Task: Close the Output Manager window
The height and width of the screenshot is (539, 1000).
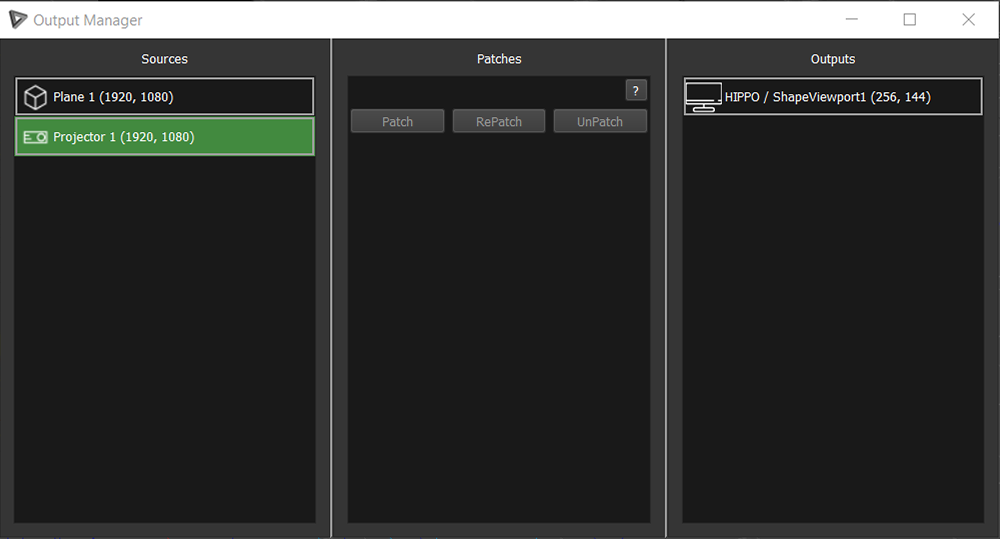Action: point(969,20)
